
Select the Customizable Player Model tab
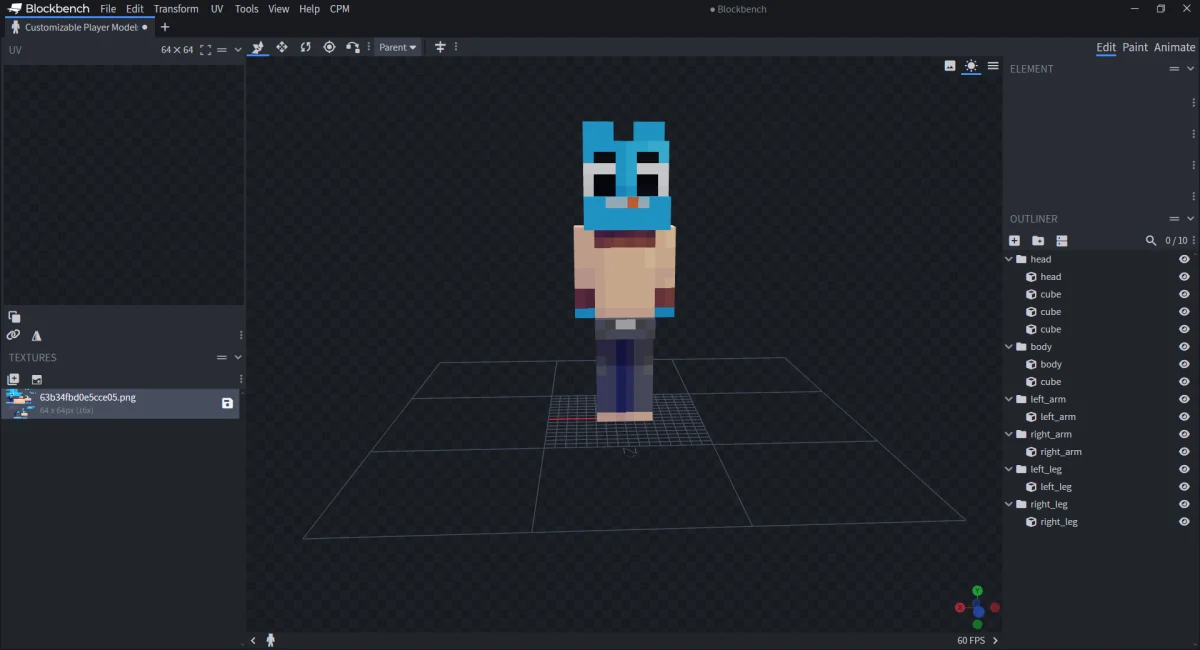coord(78,27)
